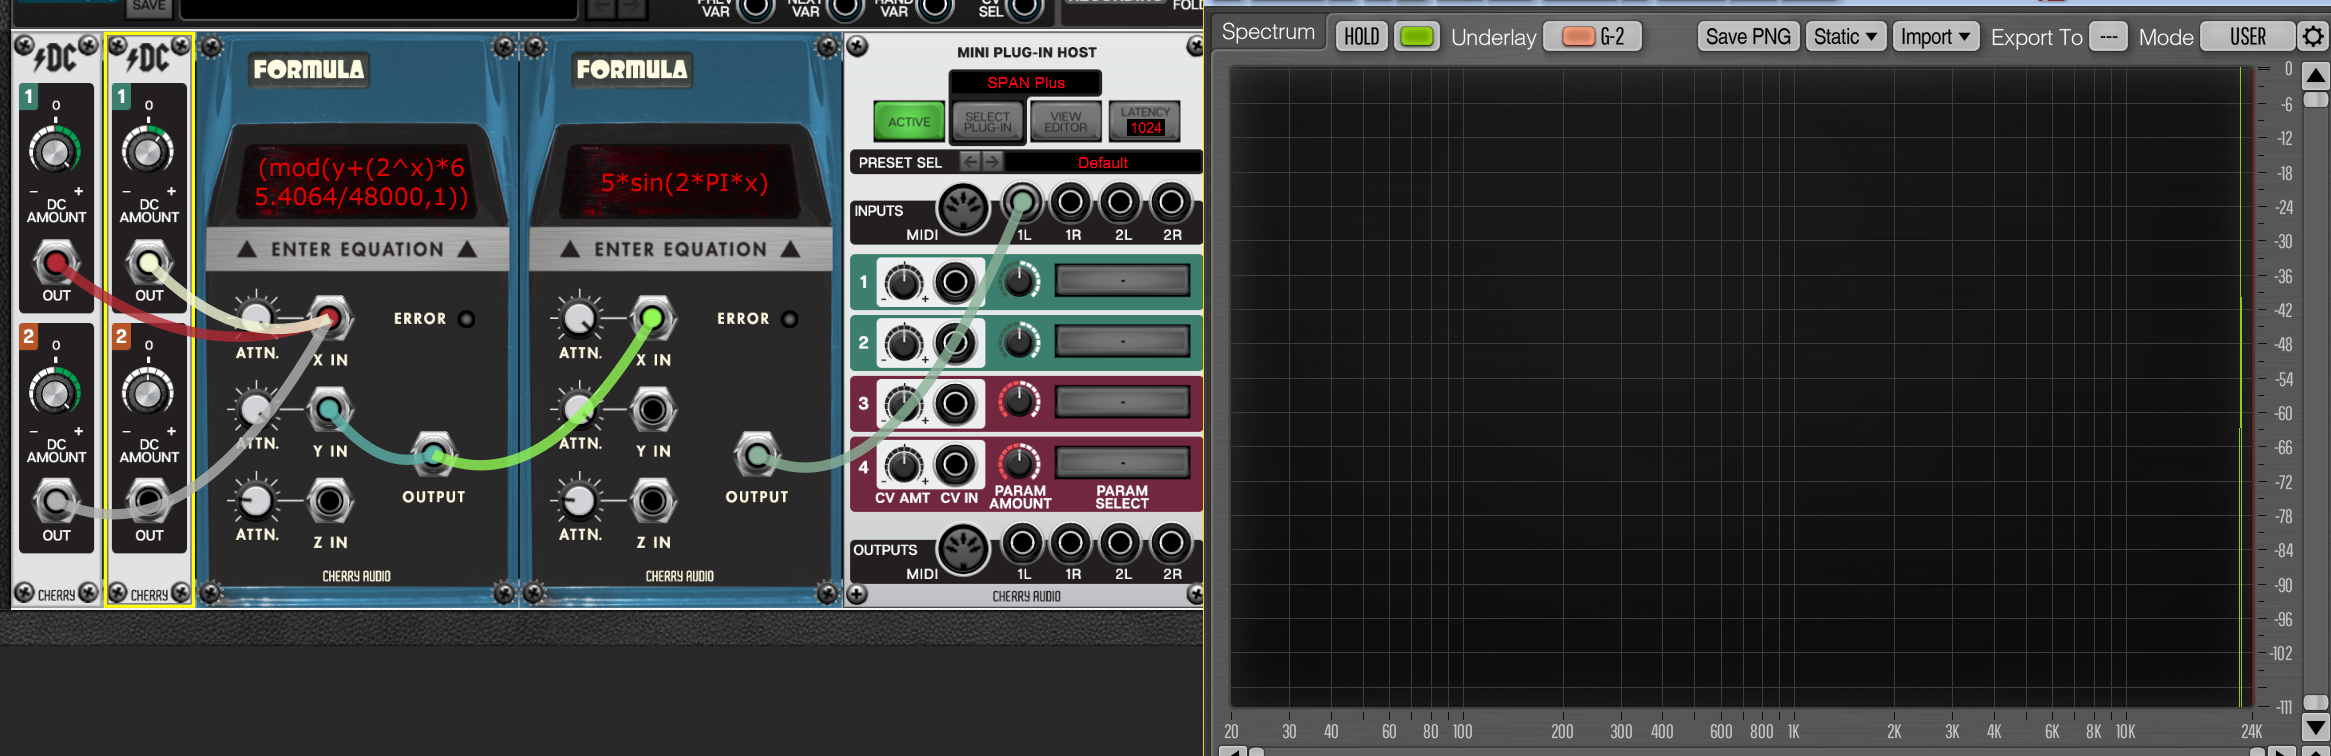Click the MIDI input jack on Mini Plug-In Host
Image resolution: width=2331 pixels, height=756 pixels.
click(x=963, y=210)
